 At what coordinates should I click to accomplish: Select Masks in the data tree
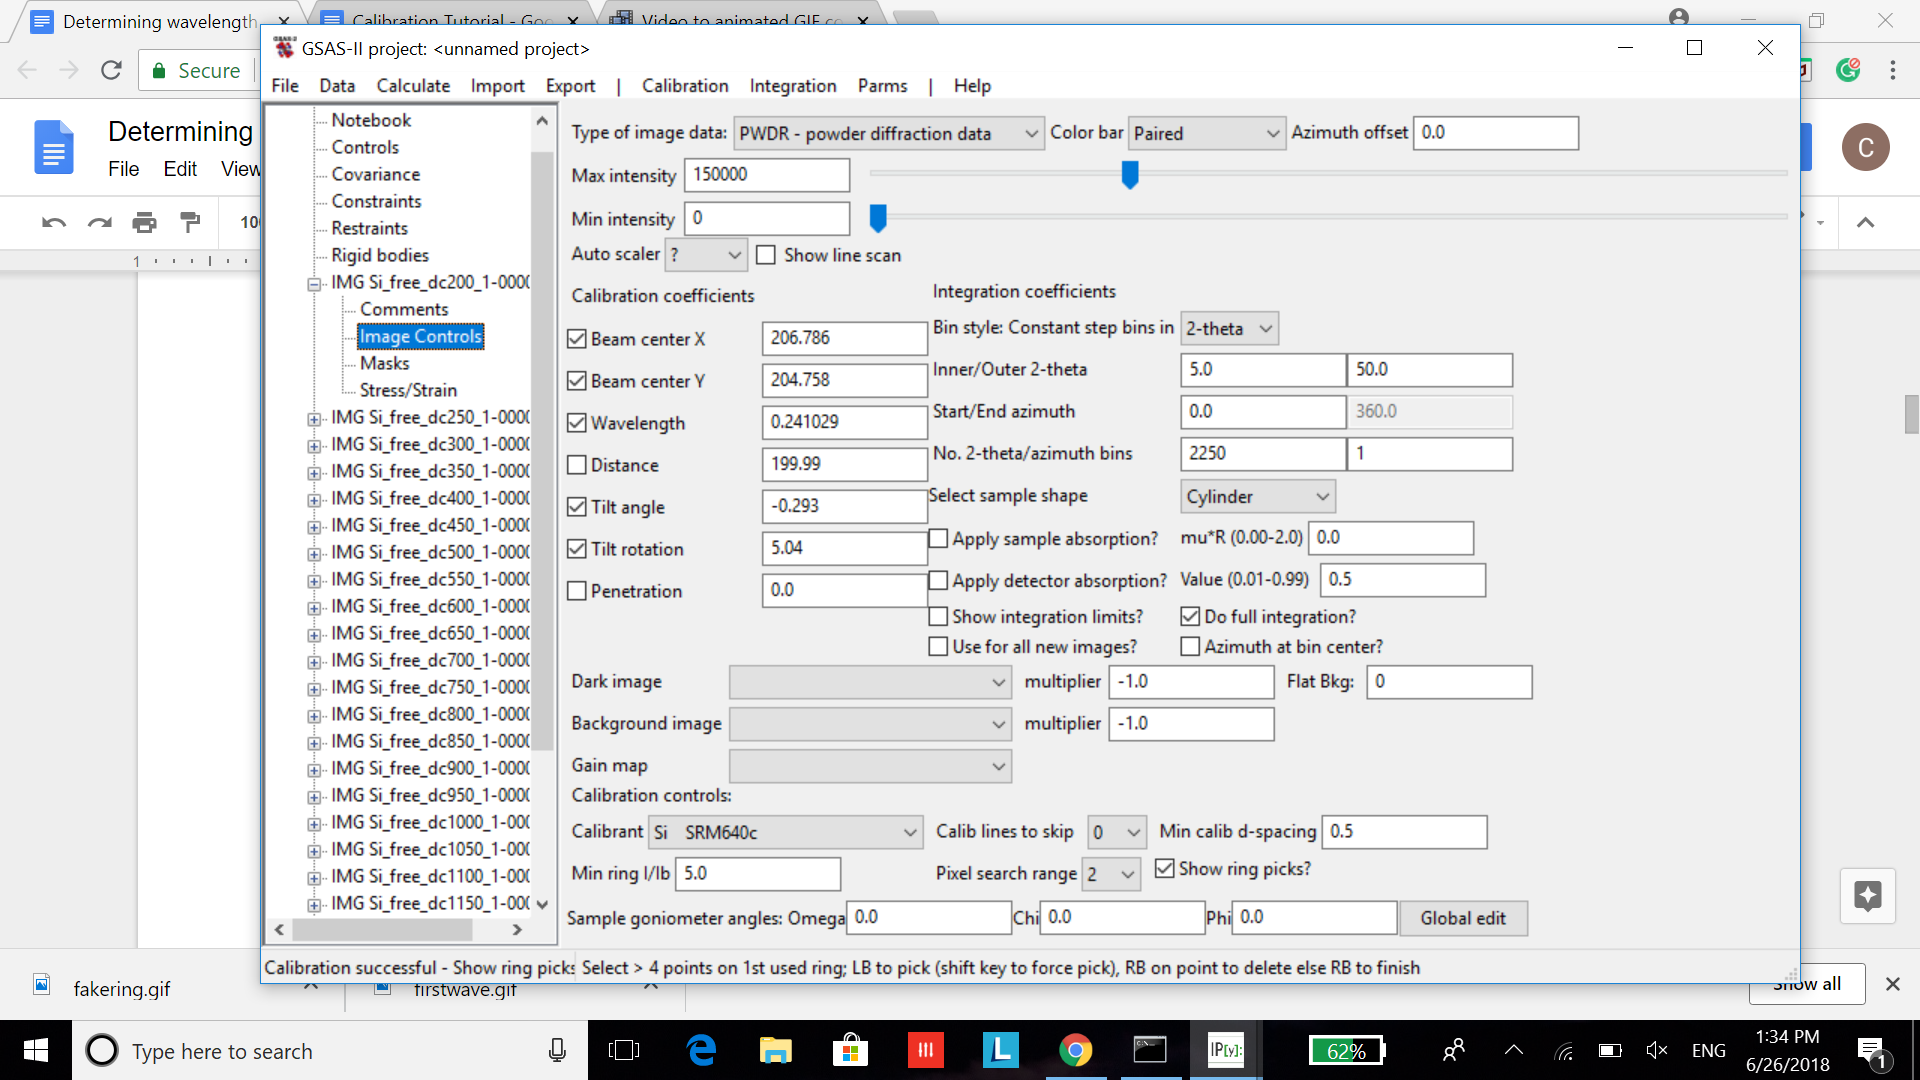tap(385, 363)
